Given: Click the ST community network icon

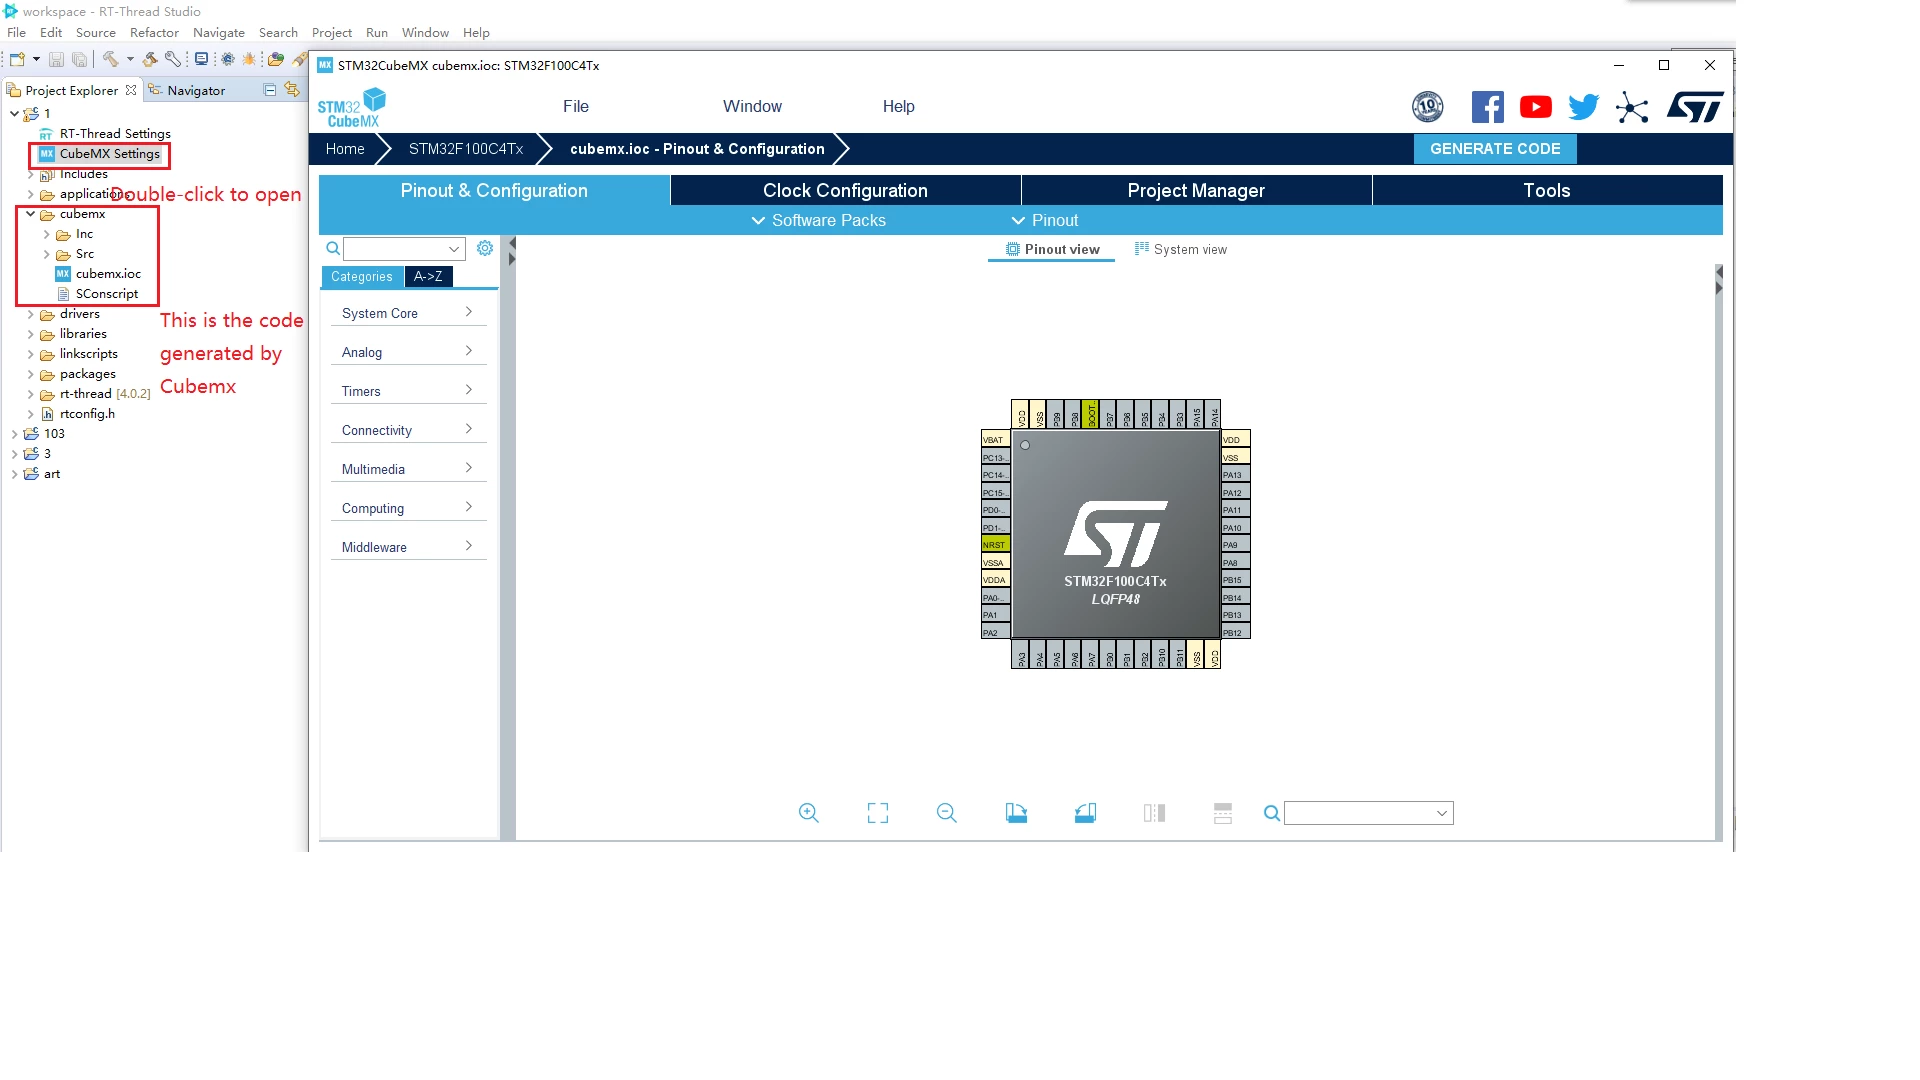Looking at the screenshot, I should click(x=1631, y=107).
